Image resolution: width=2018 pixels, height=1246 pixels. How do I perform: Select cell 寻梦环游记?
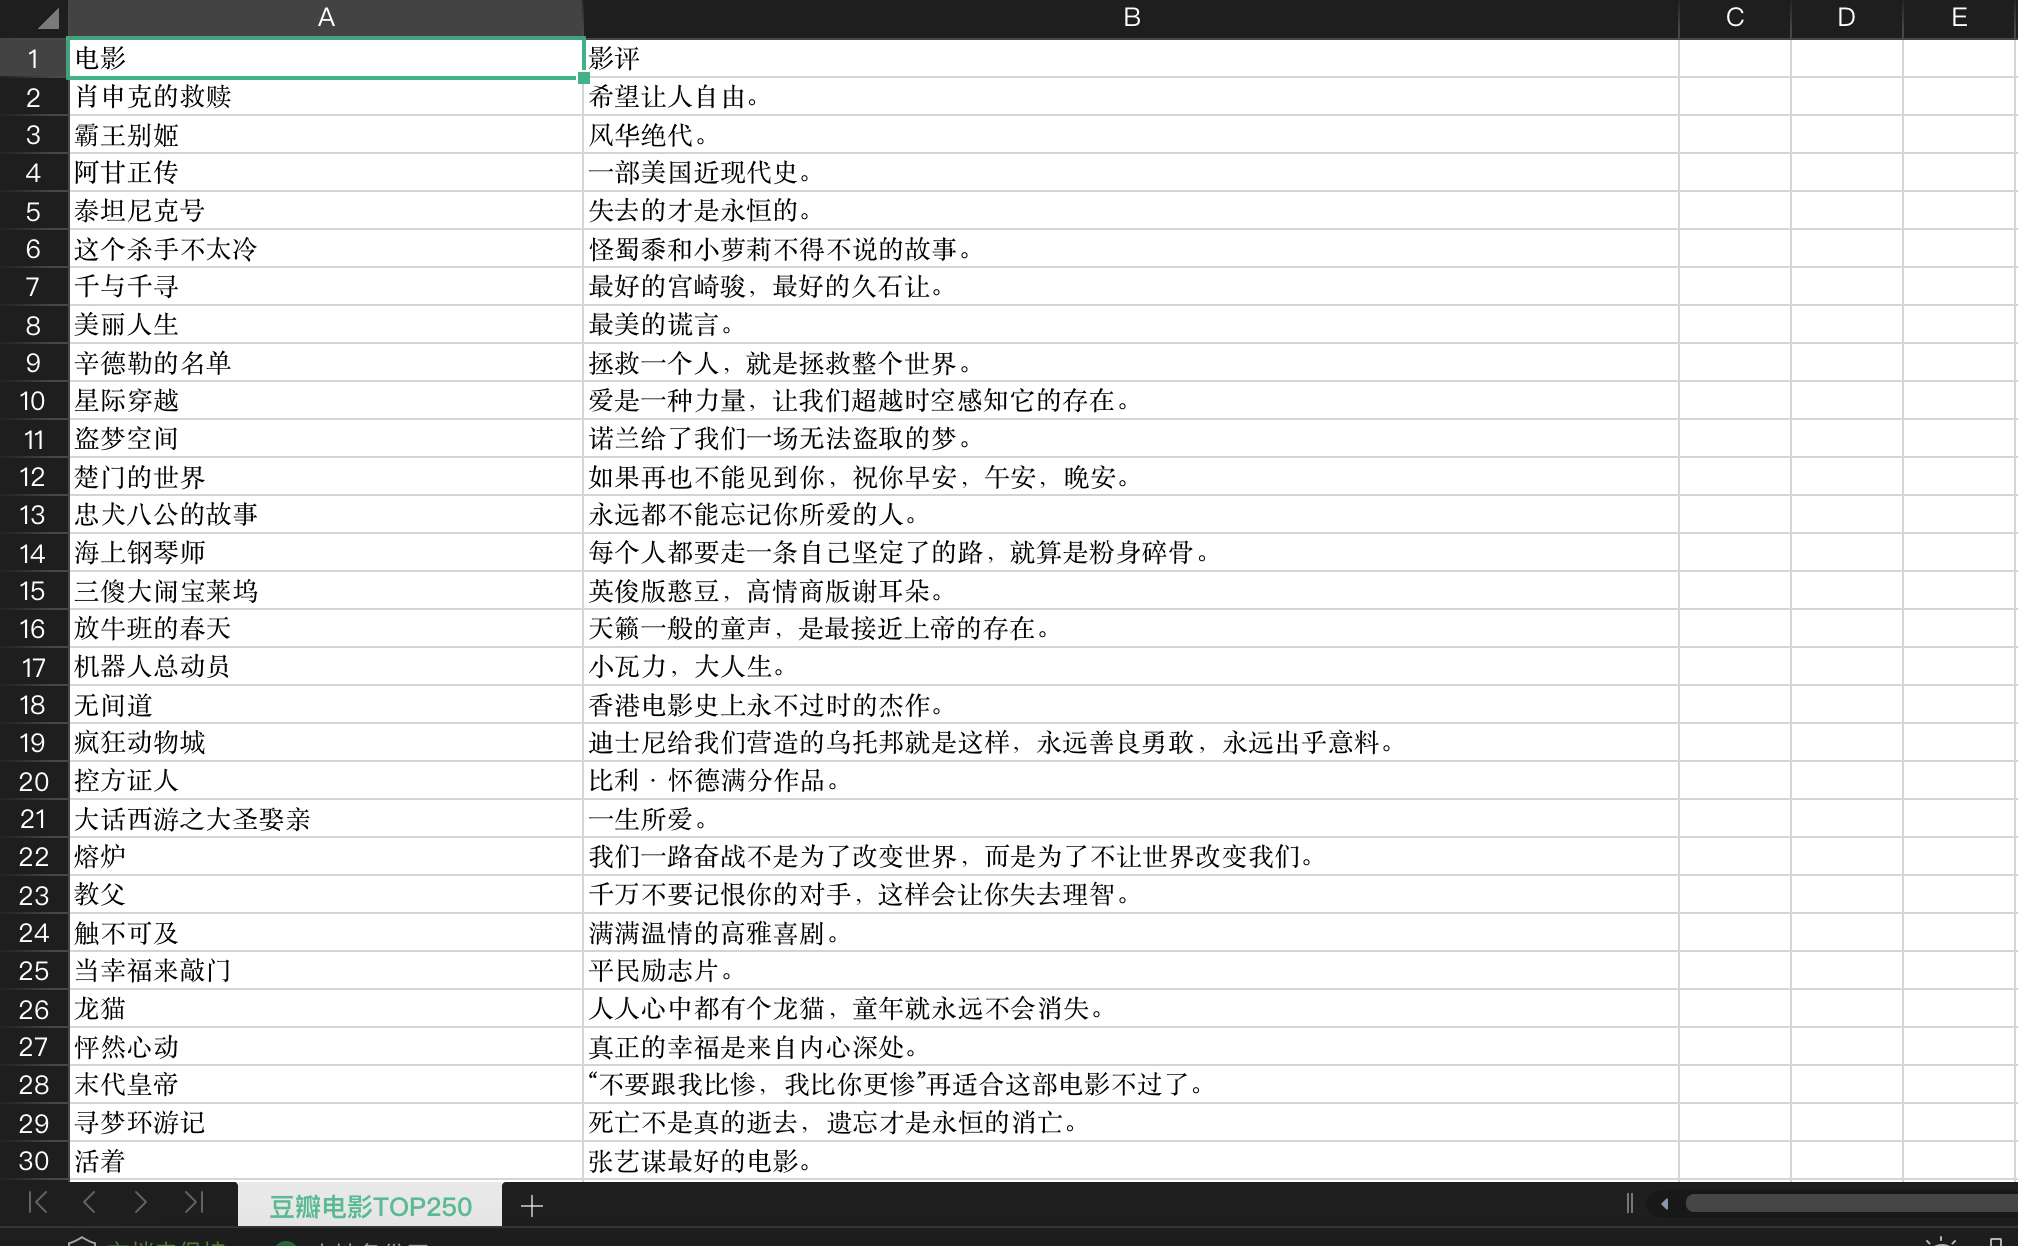326,1123
